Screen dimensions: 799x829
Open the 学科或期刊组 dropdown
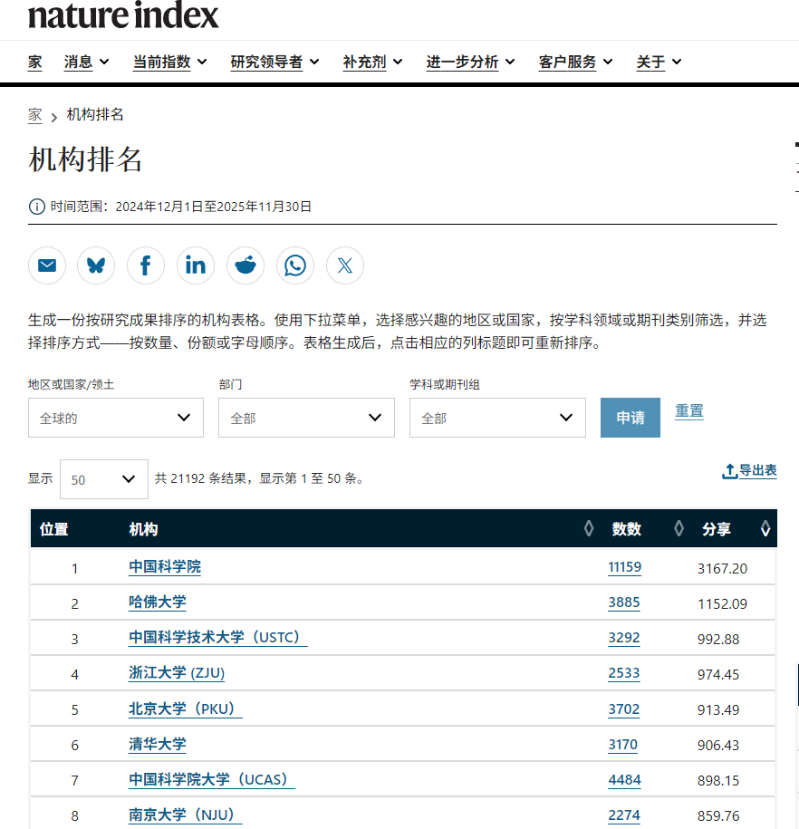coord(497,418)
